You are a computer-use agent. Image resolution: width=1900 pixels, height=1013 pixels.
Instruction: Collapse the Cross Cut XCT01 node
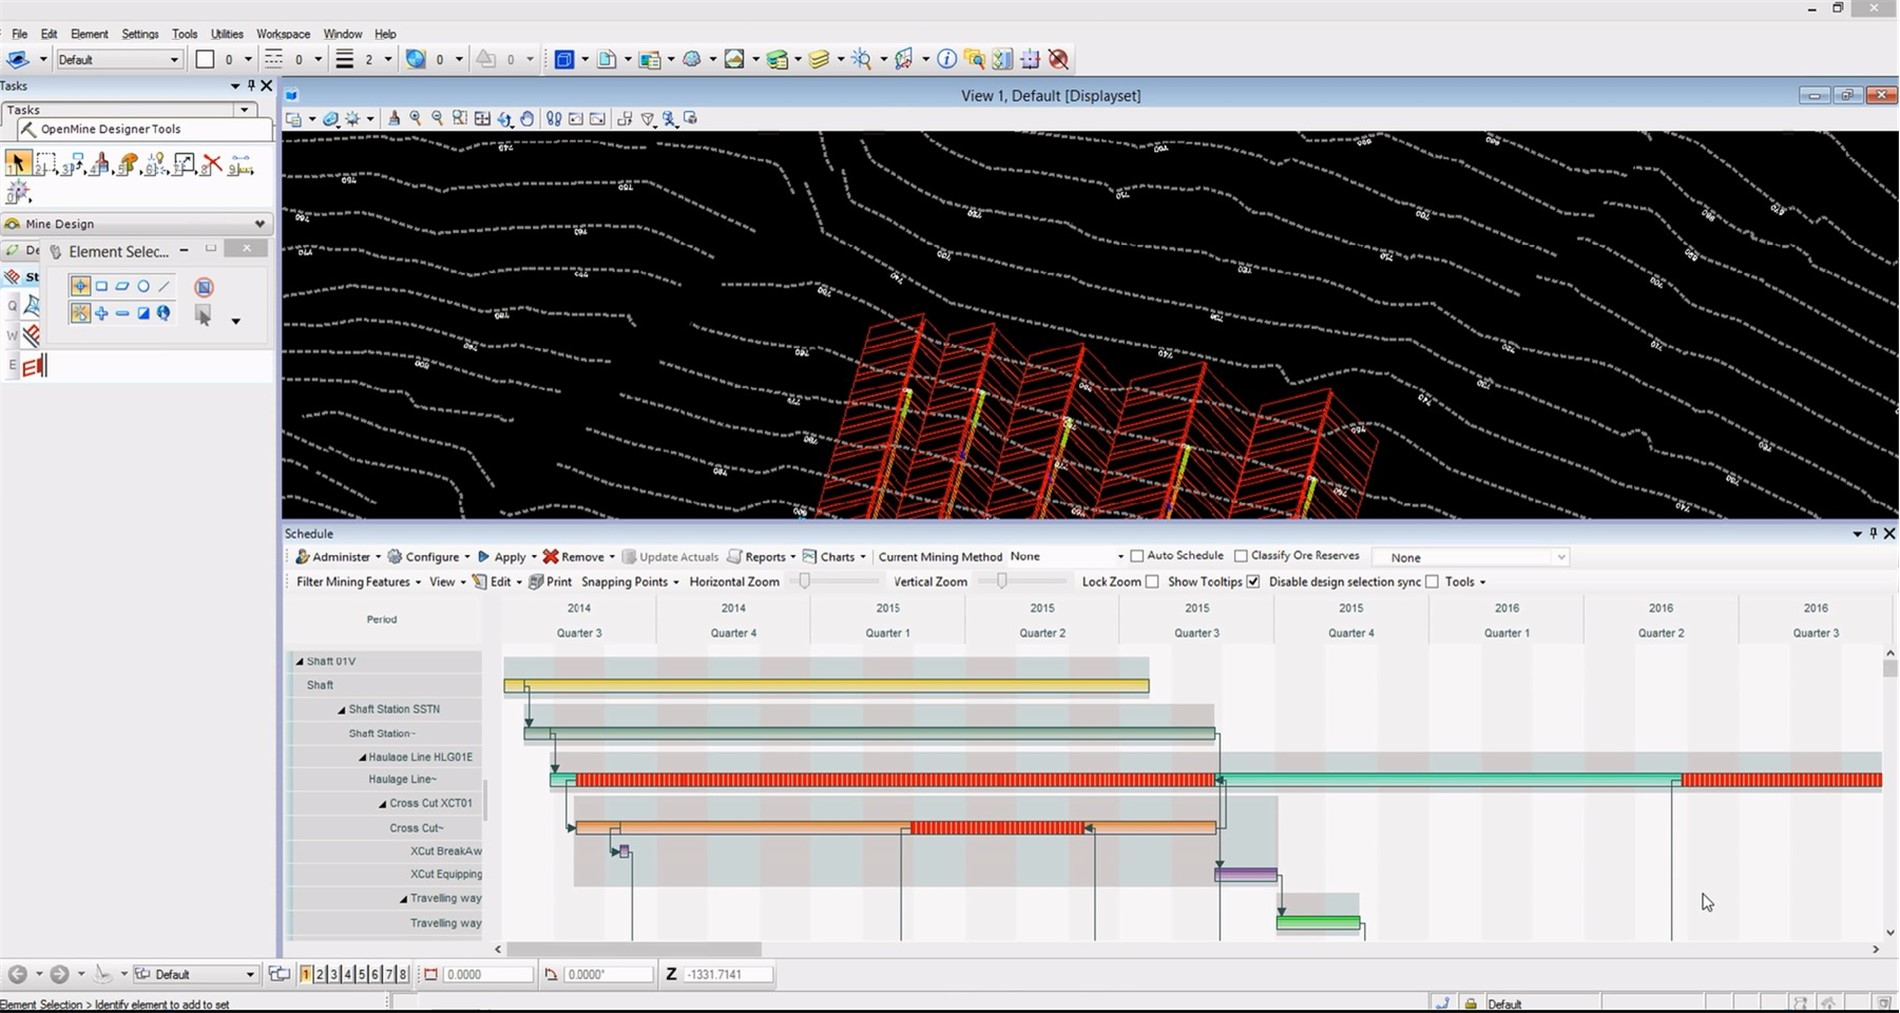pyautogui.click(x=382, y=804)
